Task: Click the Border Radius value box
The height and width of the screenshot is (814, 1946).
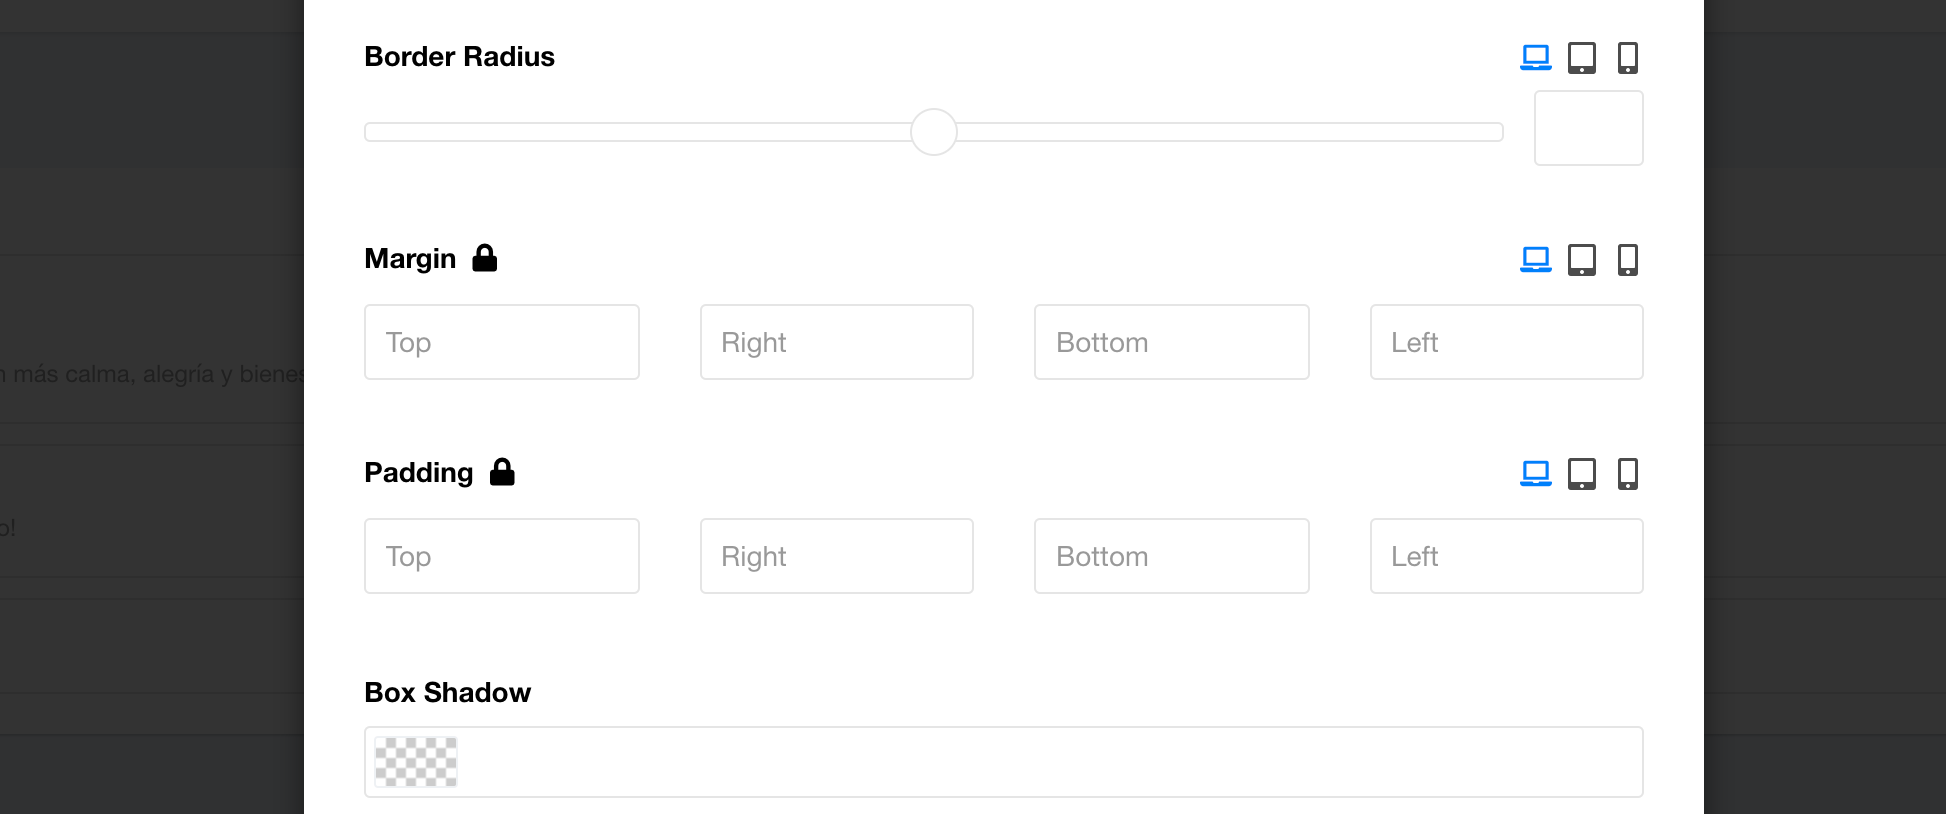Action: click(1588, 128)
